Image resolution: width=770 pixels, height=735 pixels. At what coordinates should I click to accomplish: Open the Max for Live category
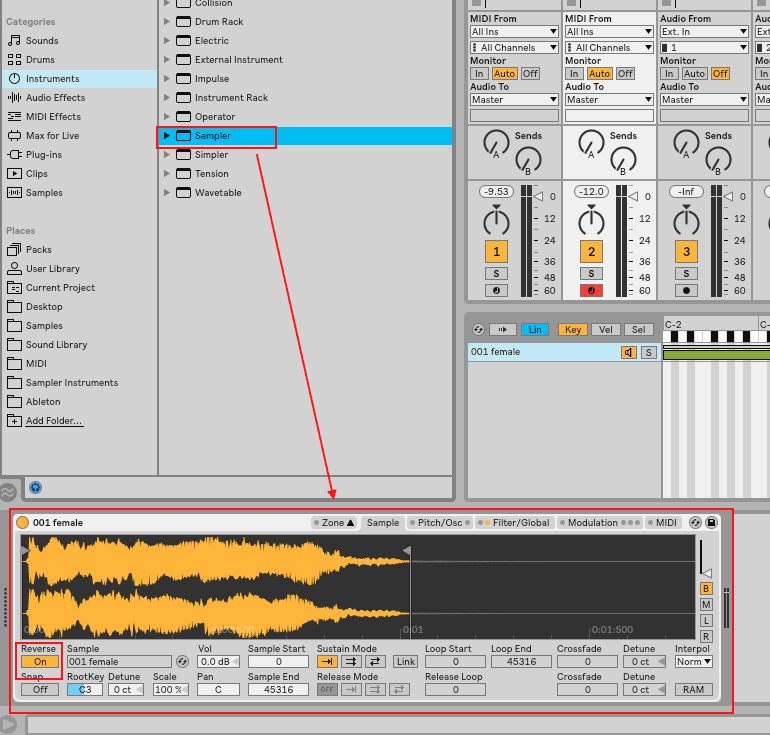52,136
